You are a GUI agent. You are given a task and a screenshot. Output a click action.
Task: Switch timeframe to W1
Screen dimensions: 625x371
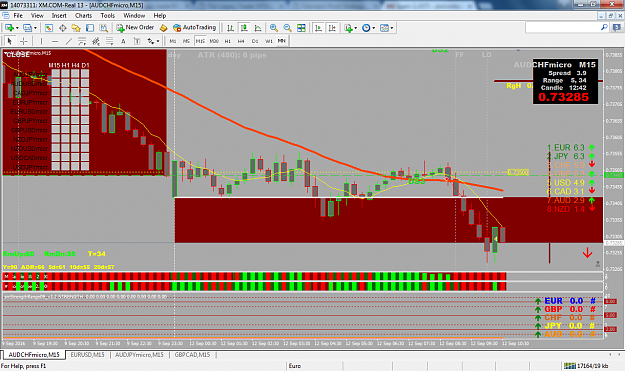(269, 41)
